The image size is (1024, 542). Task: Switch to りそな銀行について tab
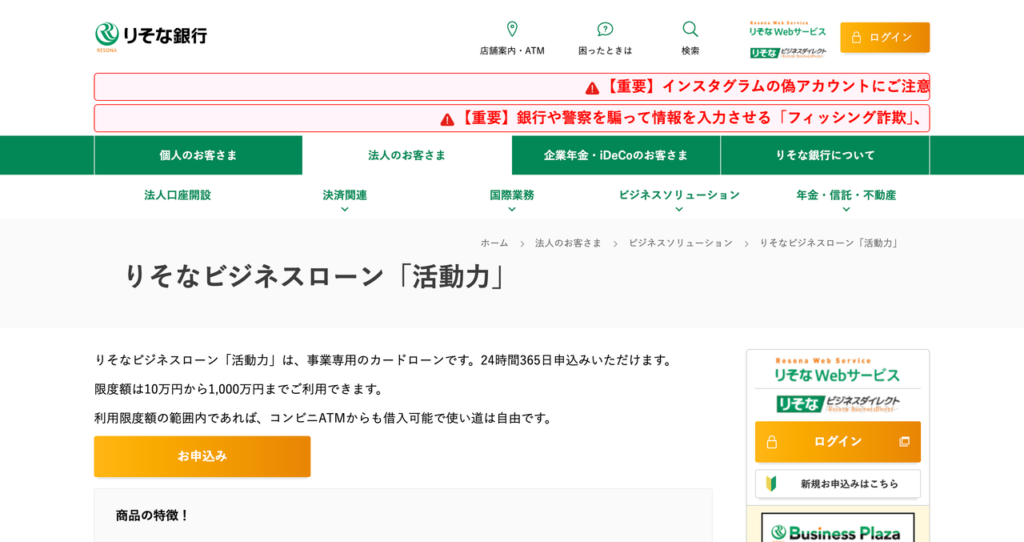pos(825,155)
